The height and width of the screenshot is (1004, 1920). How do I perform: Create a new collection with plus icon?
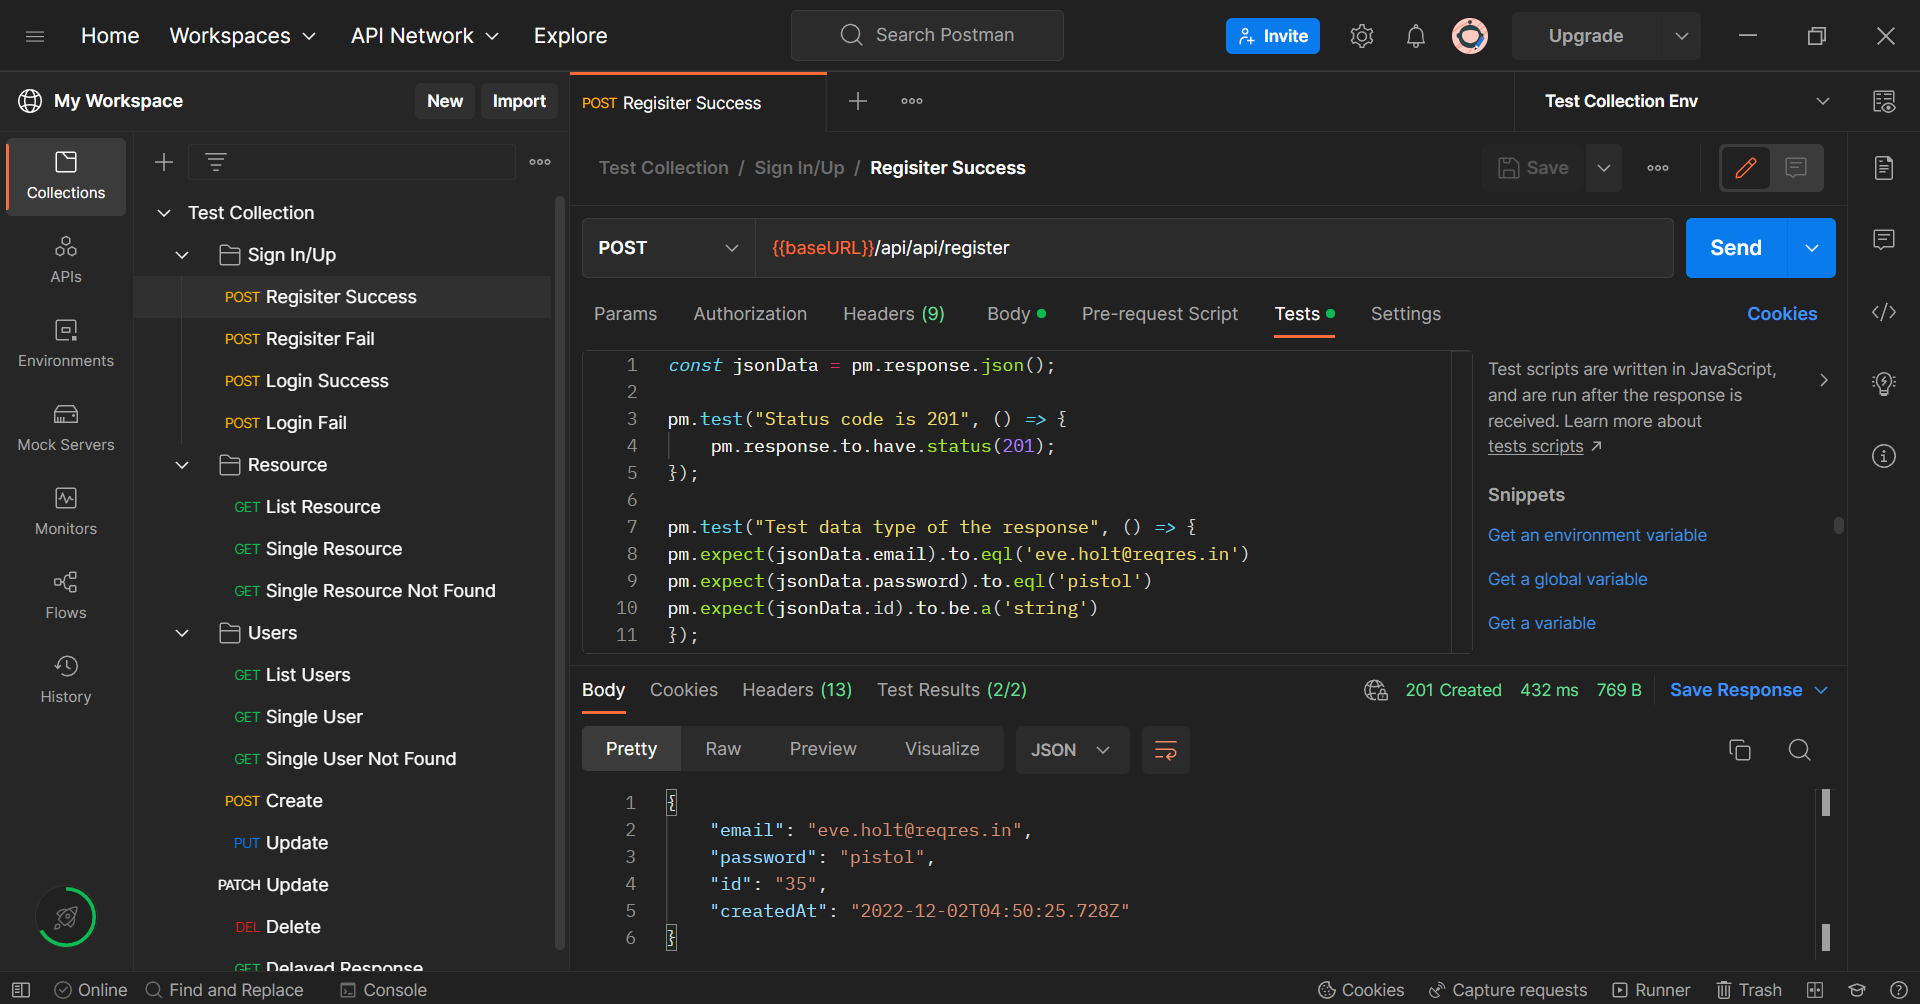click(164, 162)
